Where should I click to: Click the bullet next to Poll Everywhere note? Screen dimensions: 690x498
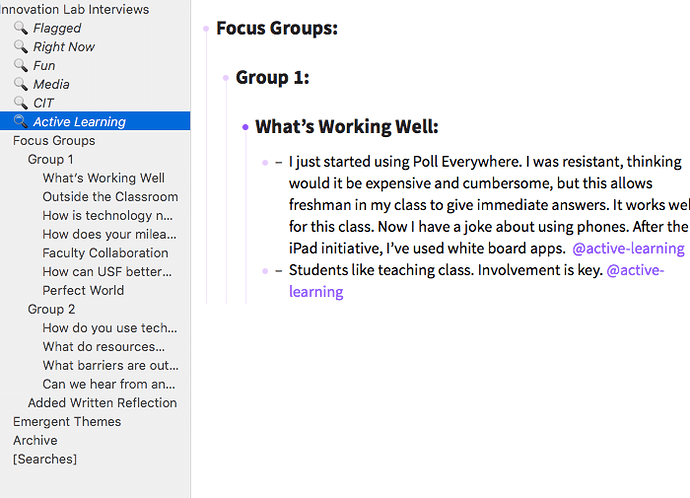click(x=265, y=162)
